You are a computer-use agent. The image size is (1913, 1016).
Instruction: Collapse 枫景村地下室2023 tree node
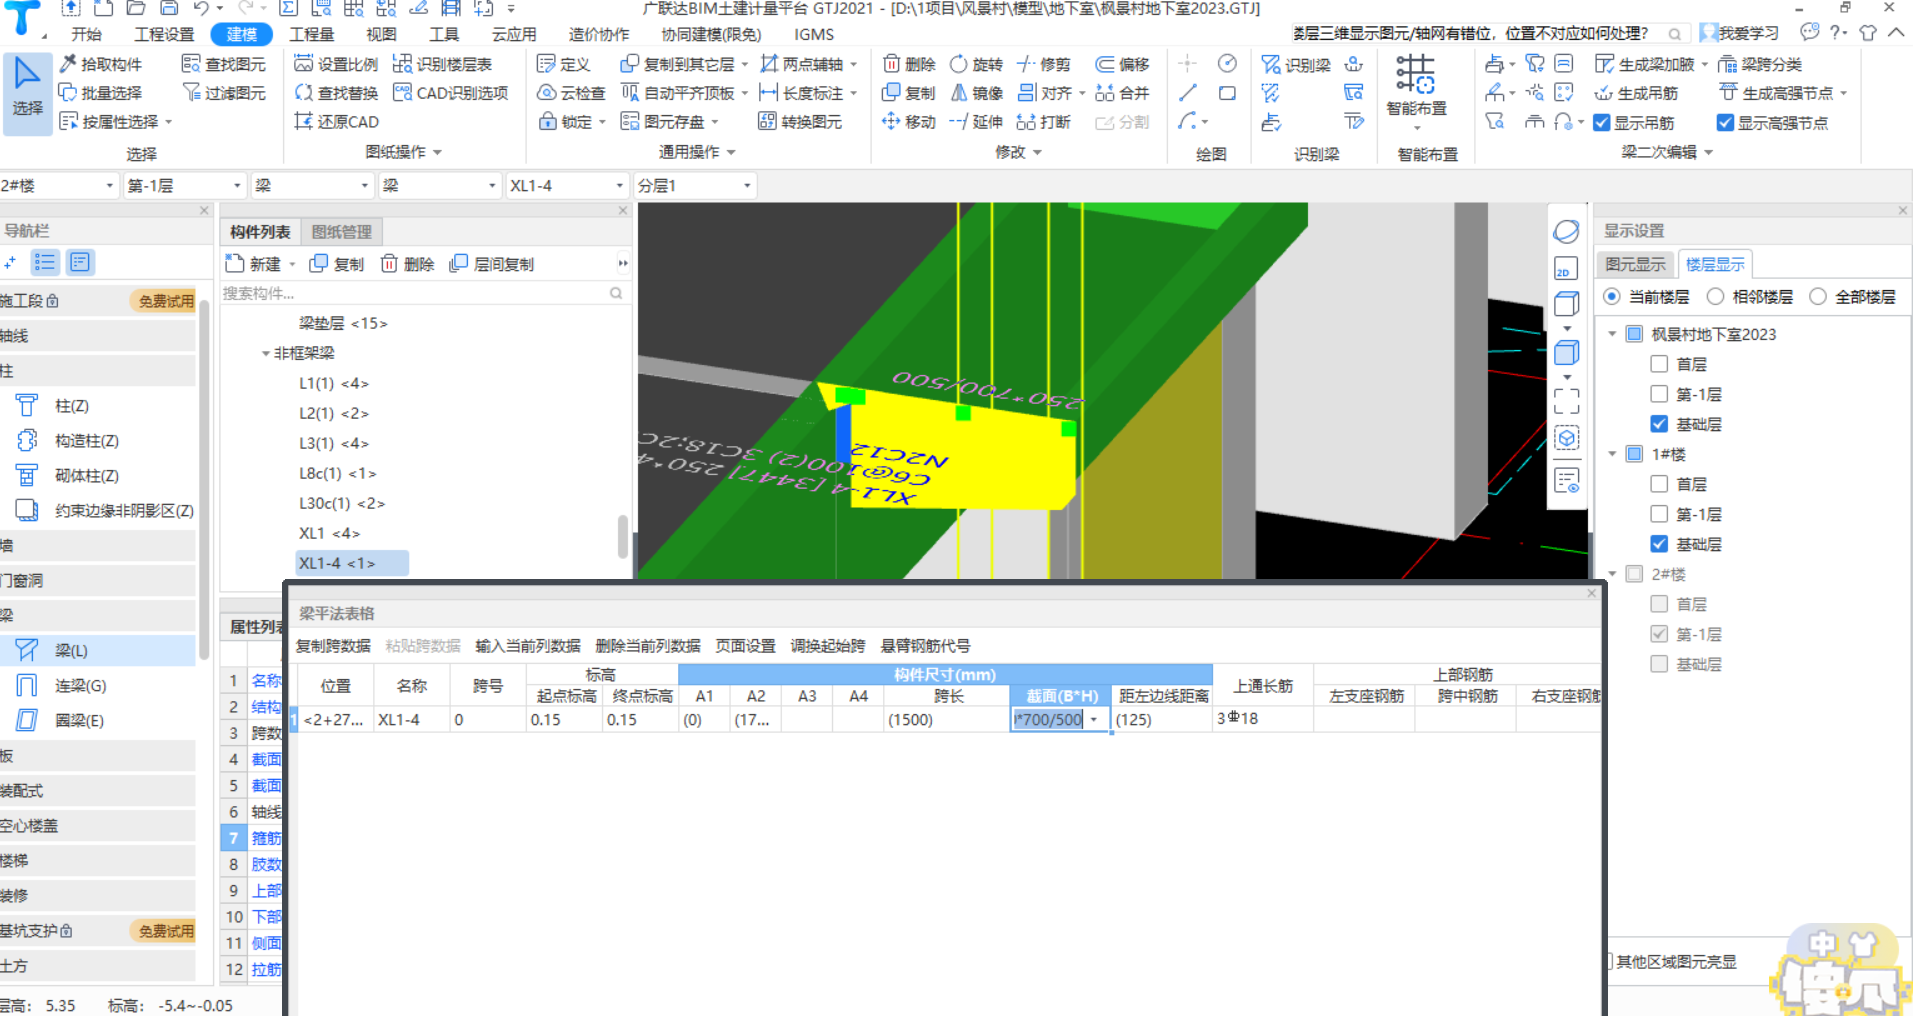pos(1612,334)
